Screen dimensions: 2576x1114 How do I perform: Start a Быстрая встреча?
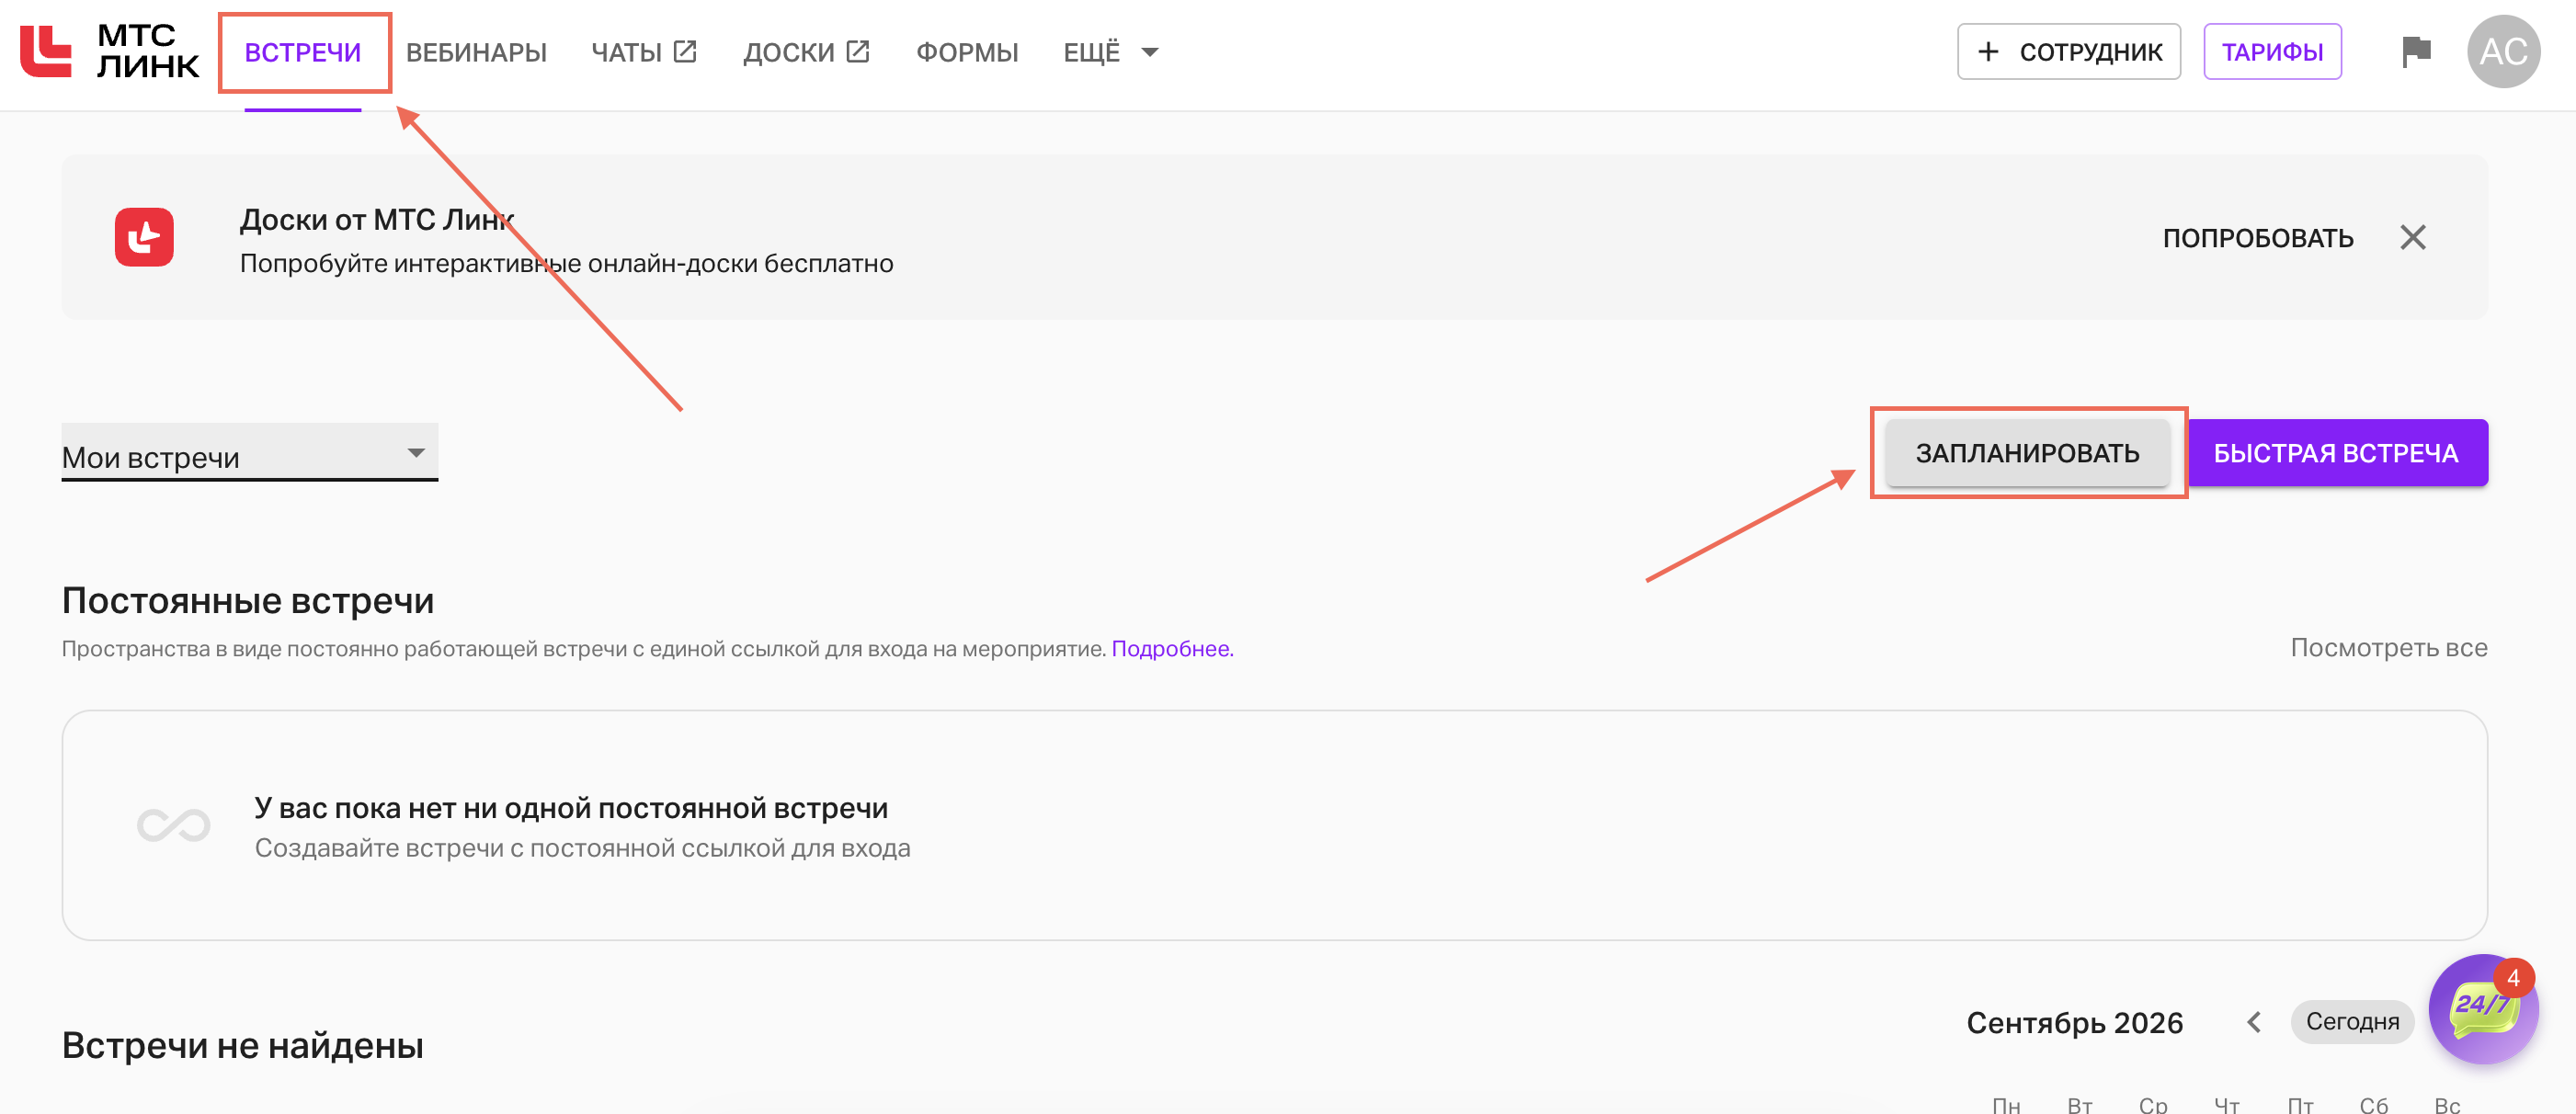click(2337, 453)
